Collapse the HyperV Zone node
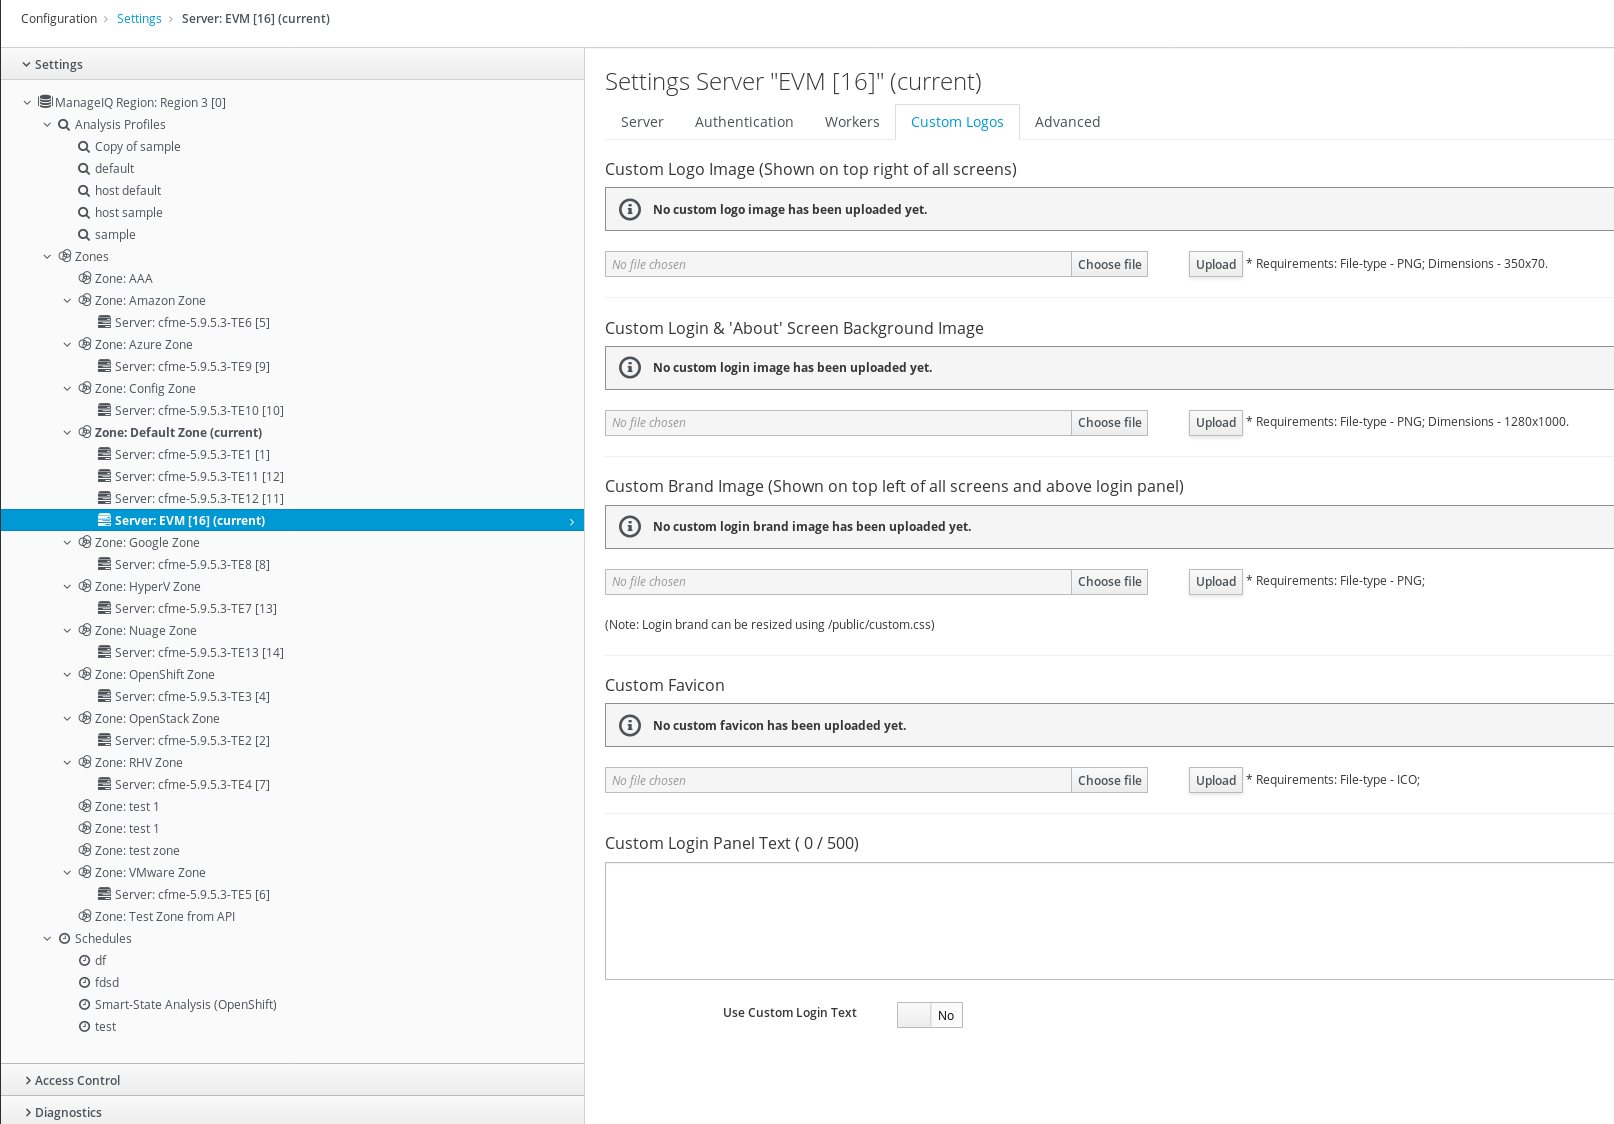The width and height of the screenshot is (1614, 1124). [x=67, y=587]
